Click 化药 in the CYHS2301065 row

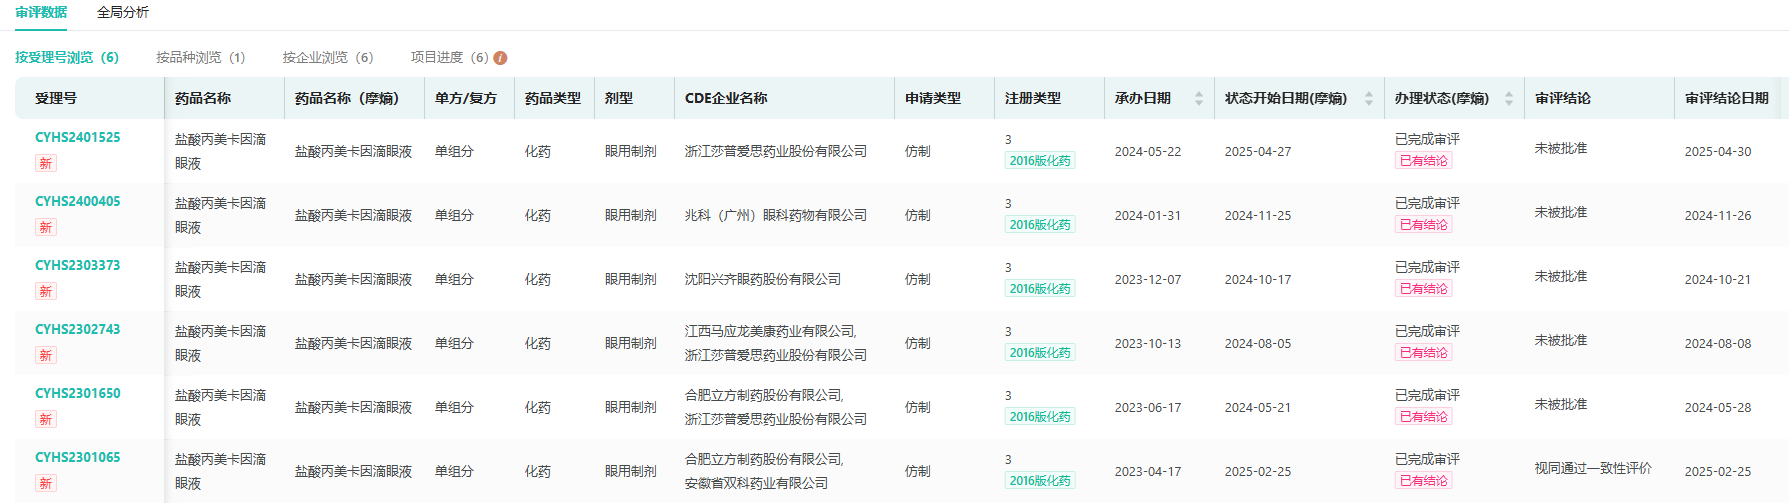pyautogui.click(x=538, y=472)
